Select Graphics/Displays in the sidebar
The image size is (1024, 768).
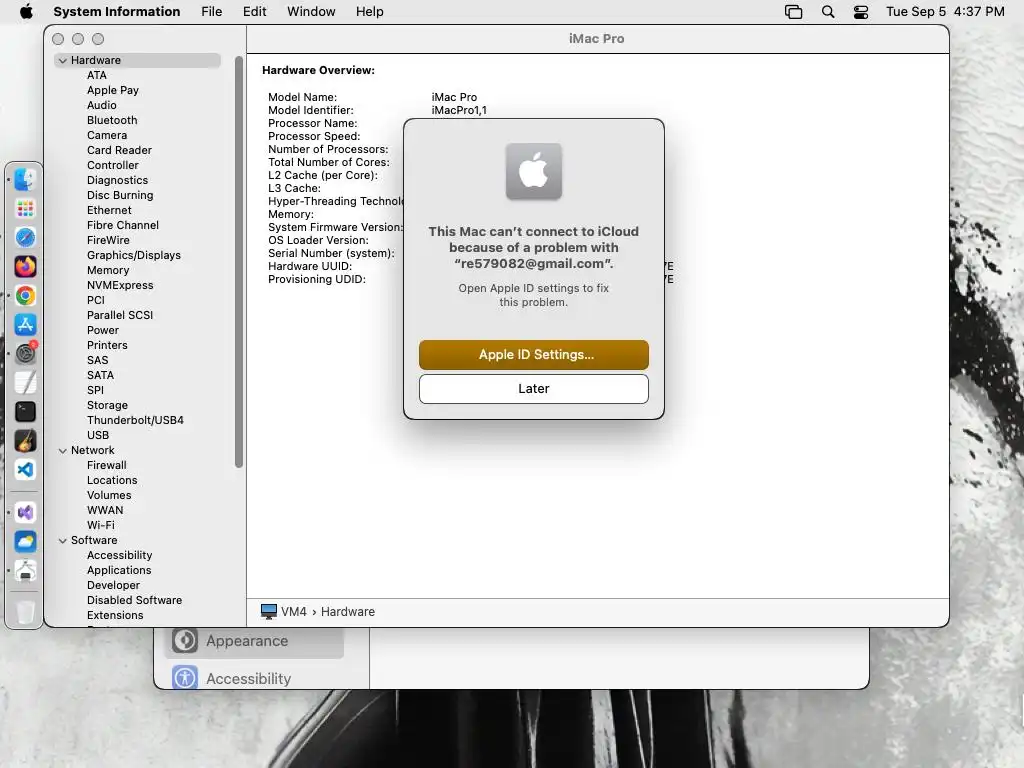(x=133, y=255)
